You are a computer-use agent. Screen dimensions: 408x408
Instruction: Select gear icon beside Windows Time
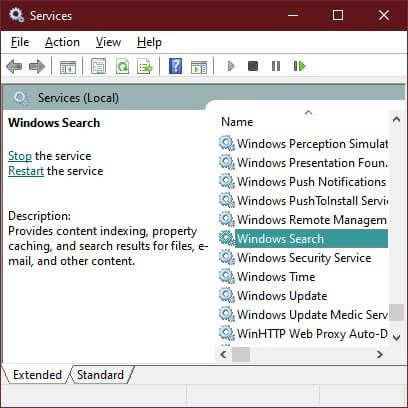point(227,277)
